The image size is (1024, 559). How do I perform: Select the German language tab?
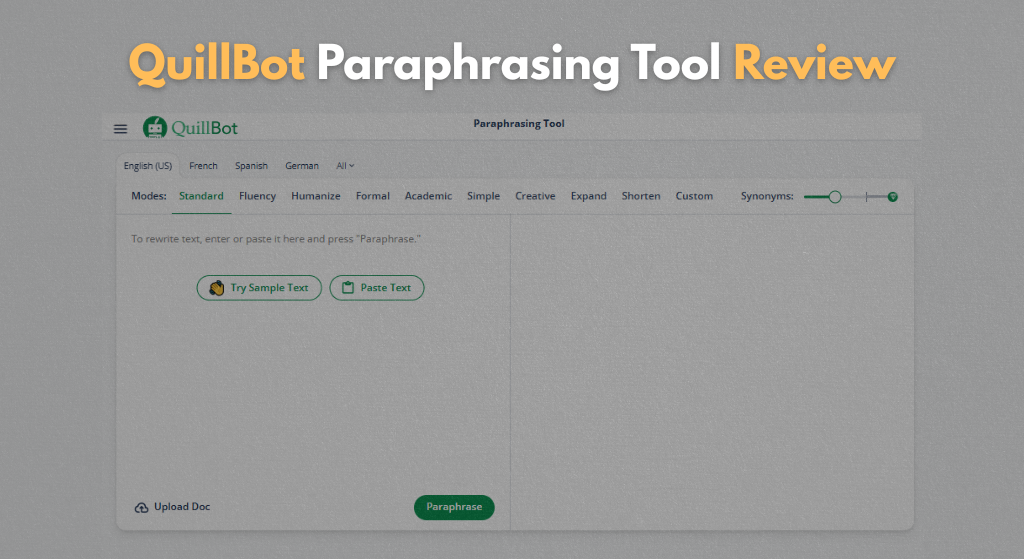302,166
